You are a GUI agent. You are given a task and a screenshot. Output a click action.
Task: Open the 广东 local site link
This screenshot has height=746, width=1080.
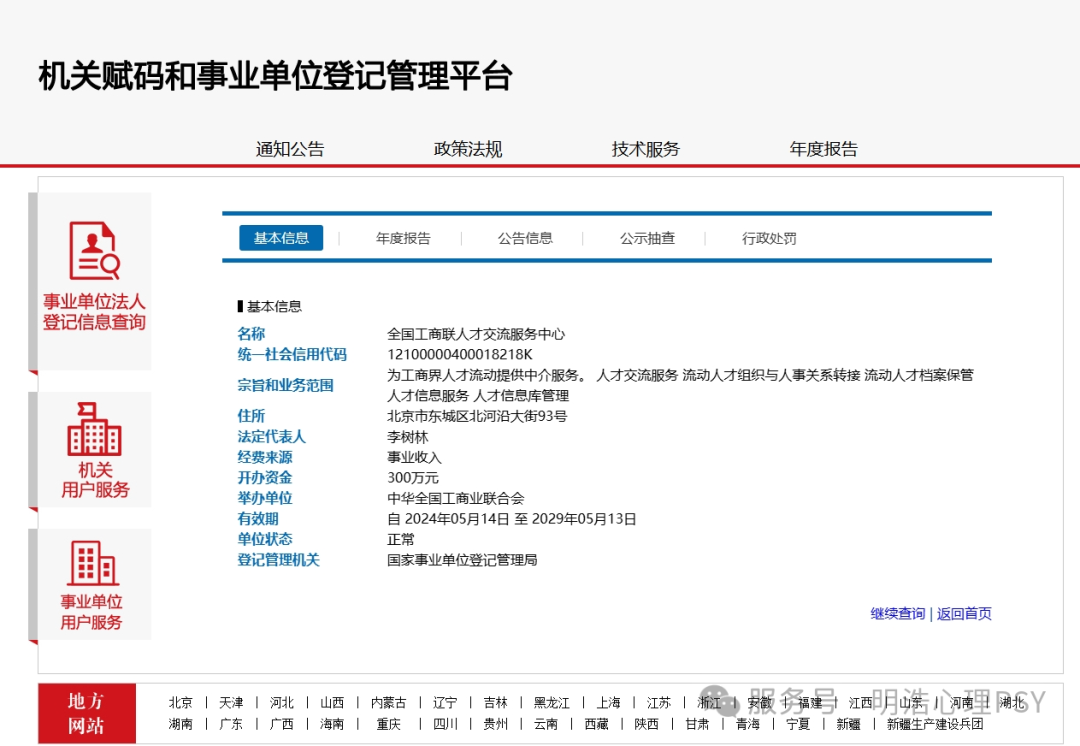231,724
